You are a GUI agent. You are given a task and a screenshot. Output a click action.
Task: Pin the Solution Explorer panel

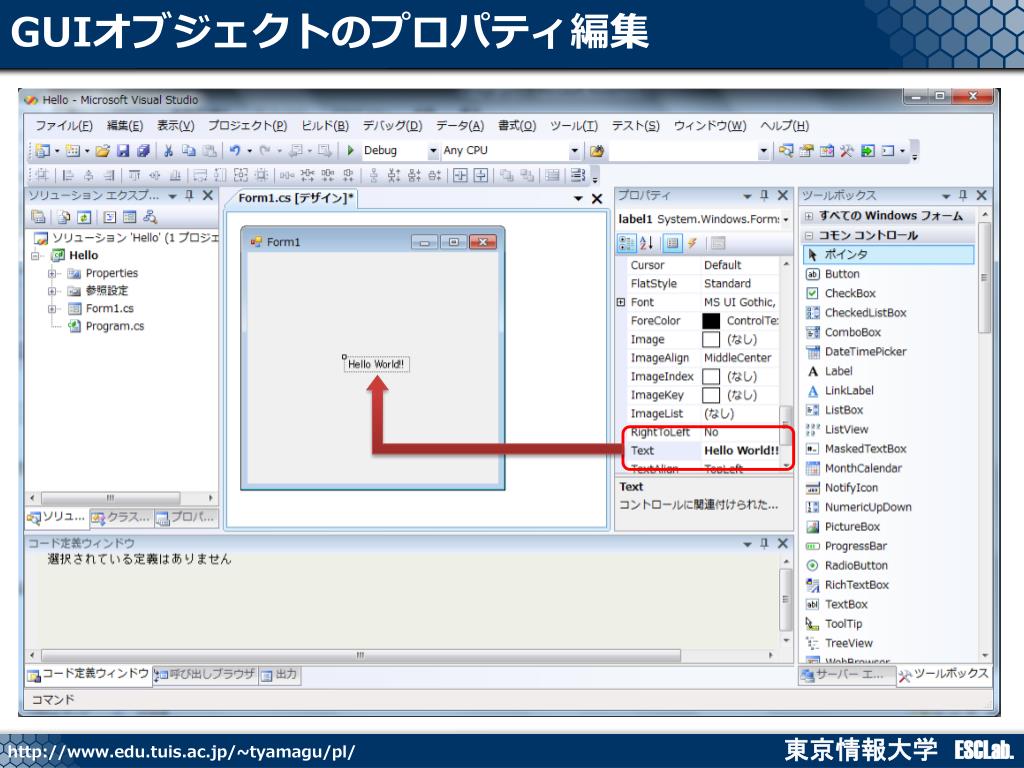[x=189, y=195]
